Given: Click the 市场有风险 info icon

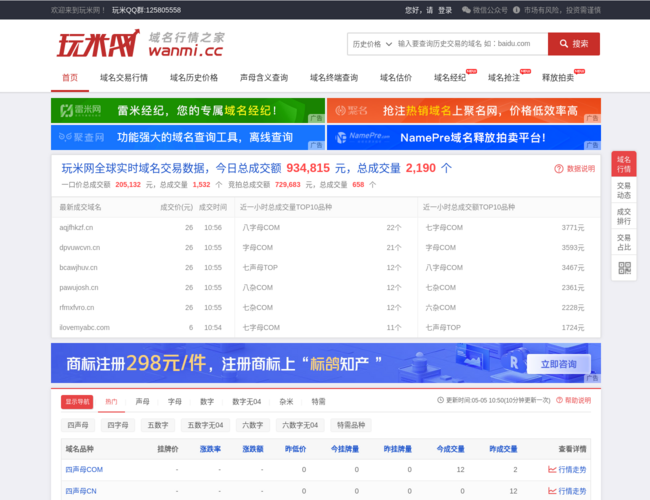Looking at the screenshot, I should 516,10.
